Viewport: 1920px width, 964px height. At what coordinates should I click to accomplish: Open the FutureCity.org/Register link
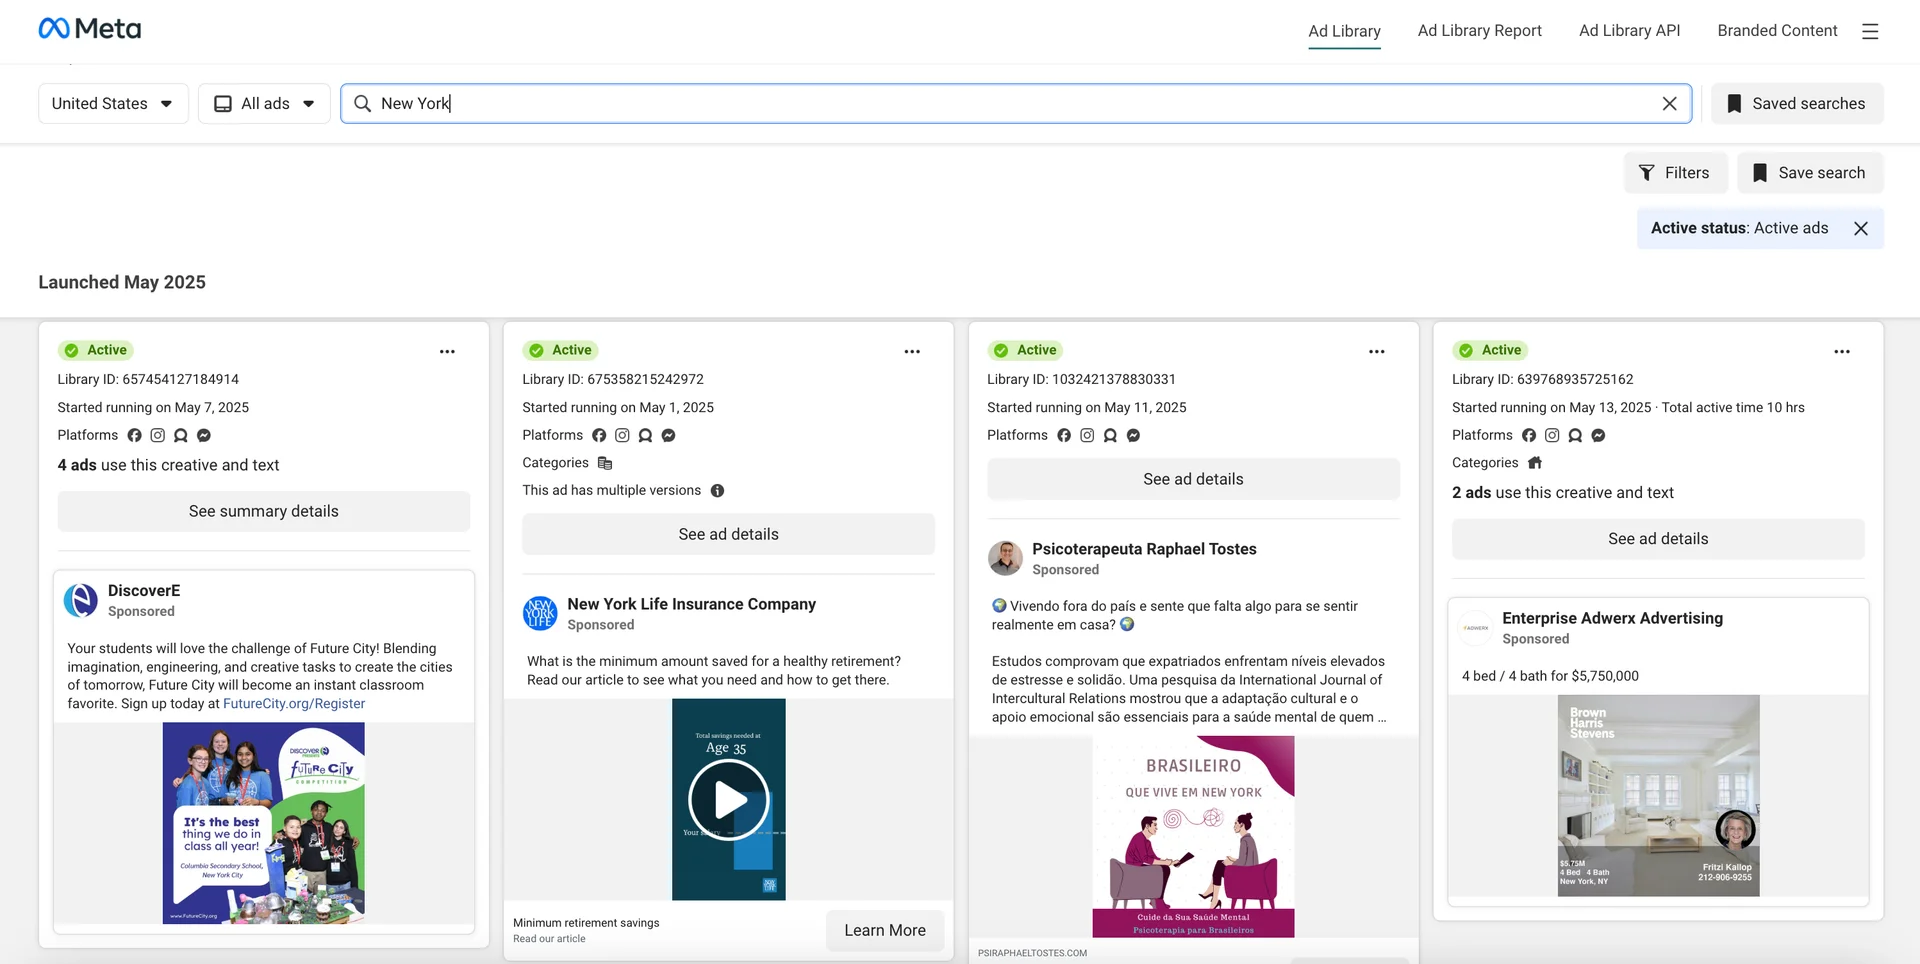coord(293,703)
